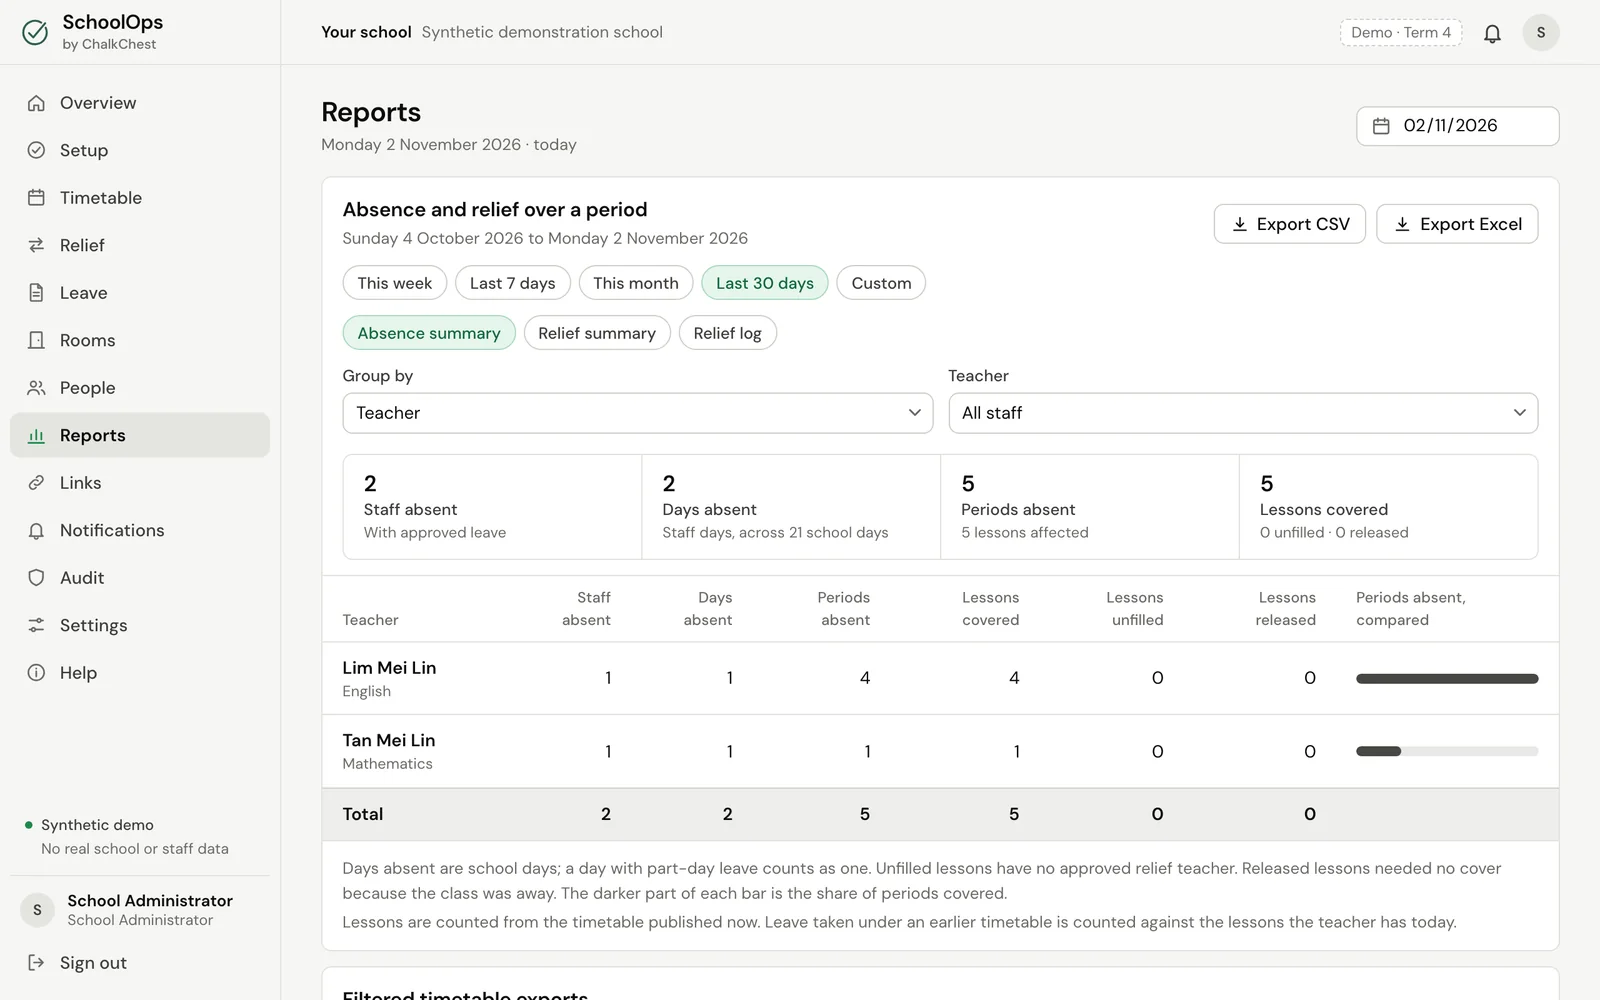1600x1000 pixels.
Task: Click the Lessons covered summary card
Action: [1388, 507]
